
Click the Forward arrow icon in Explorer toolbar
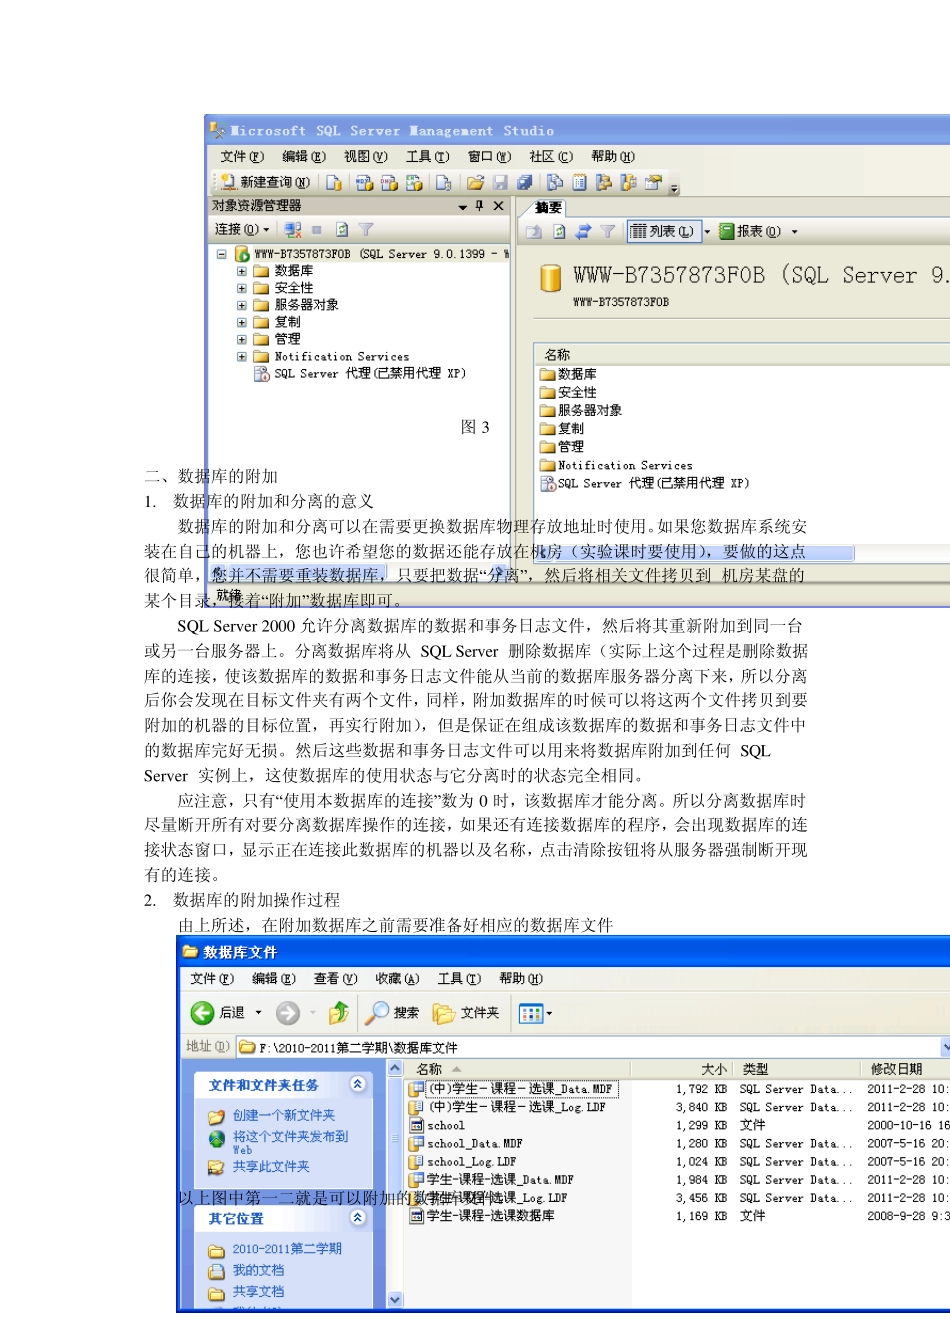[288, 1013]
